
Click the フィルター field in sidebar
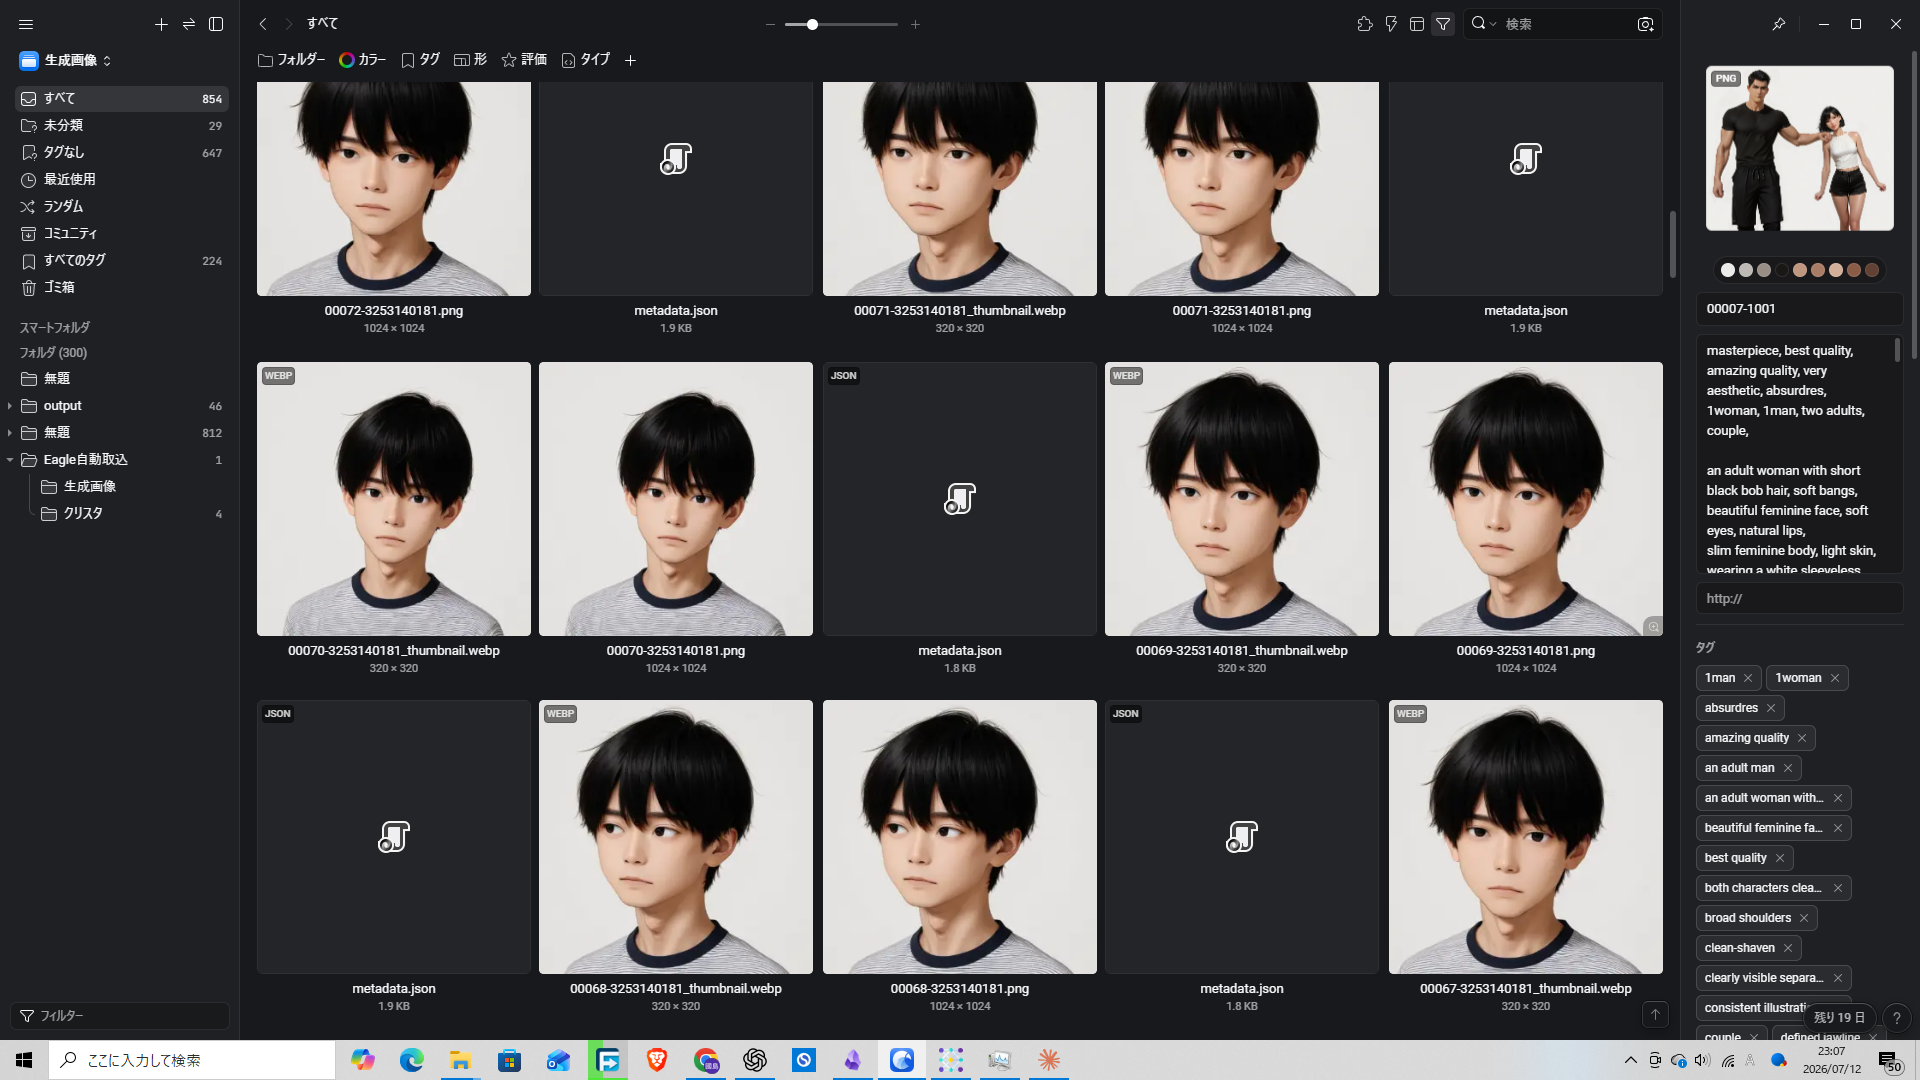tap(120, 1016)
